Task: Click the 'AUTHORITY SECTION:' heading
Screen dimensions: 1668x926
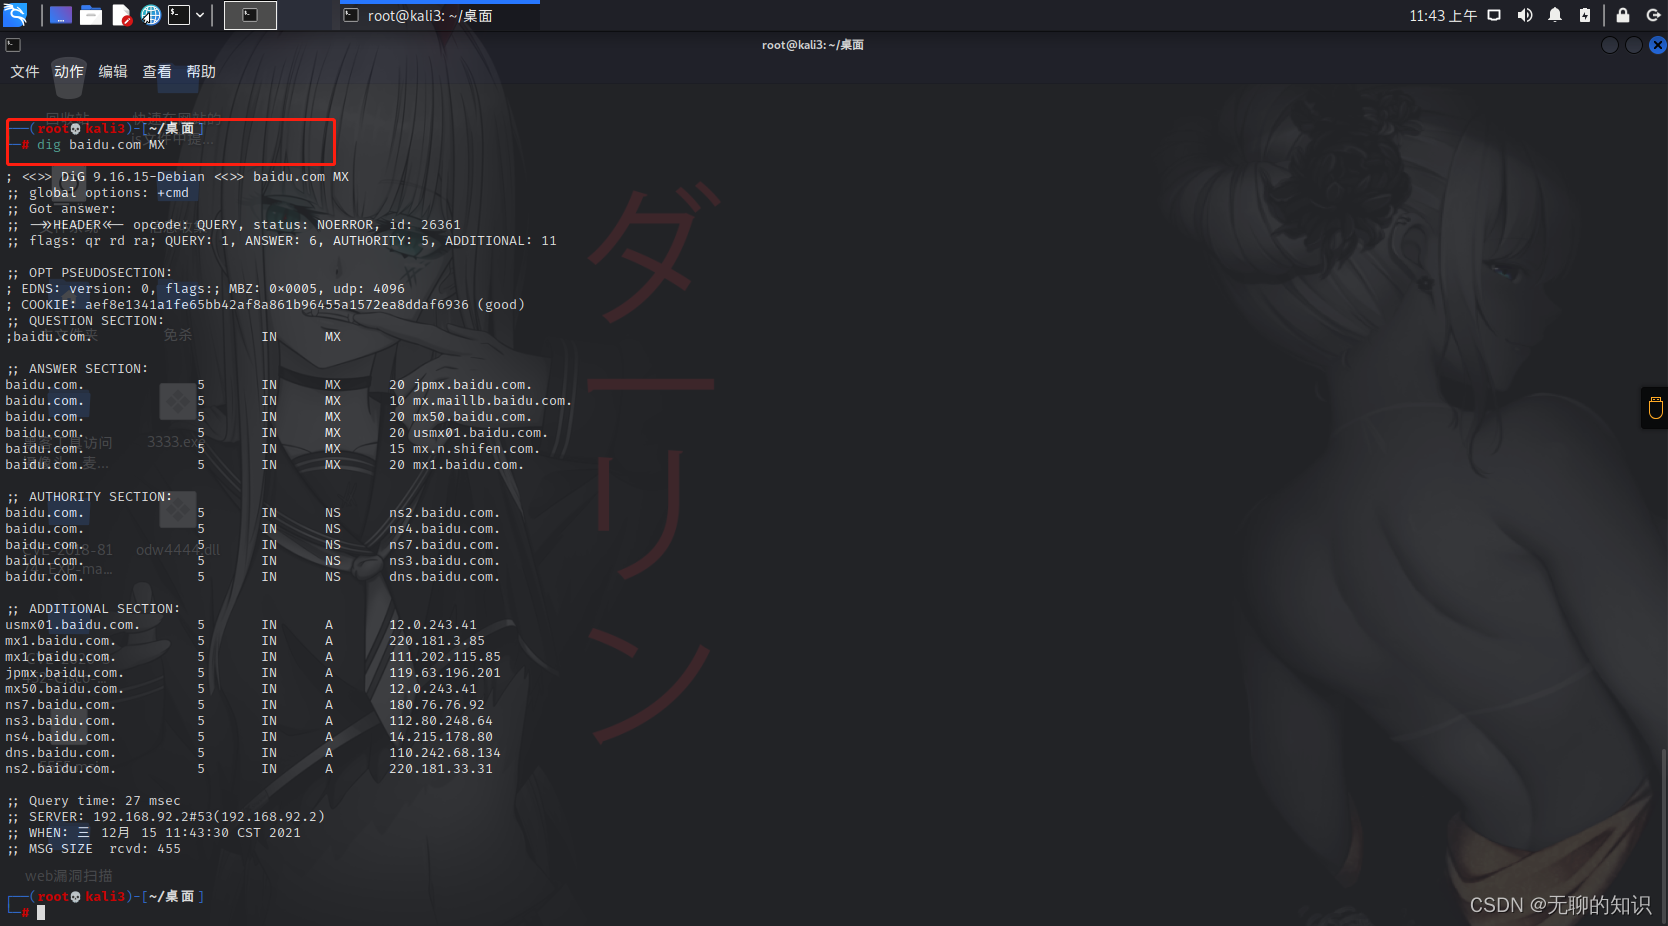Action: (90, 497)
